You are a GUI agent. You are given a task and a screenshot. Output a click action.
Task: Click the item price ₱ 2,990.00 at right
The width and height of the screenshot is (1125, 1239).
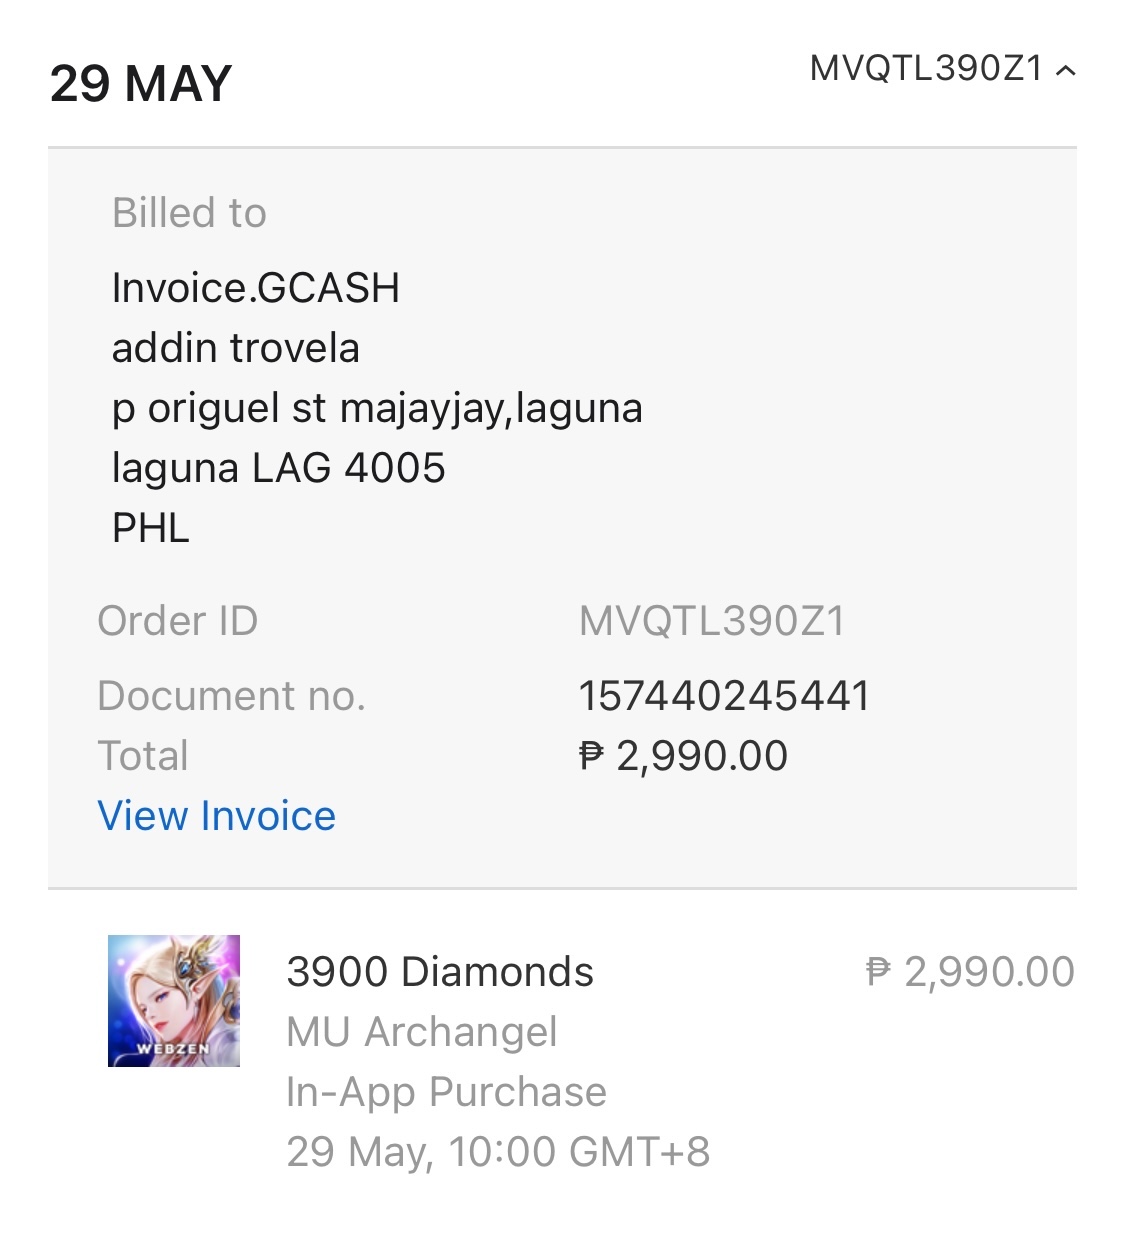[970, 972]
